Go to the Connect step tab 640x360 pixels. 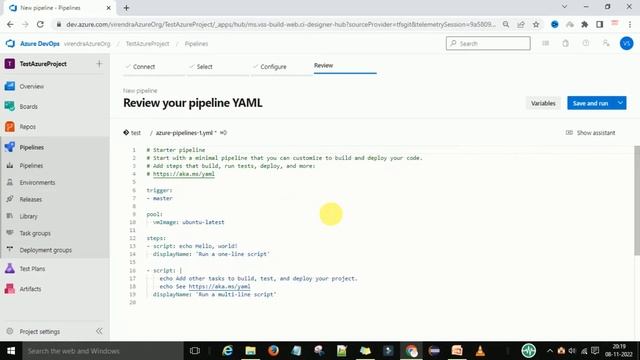[x=144, y=67]
